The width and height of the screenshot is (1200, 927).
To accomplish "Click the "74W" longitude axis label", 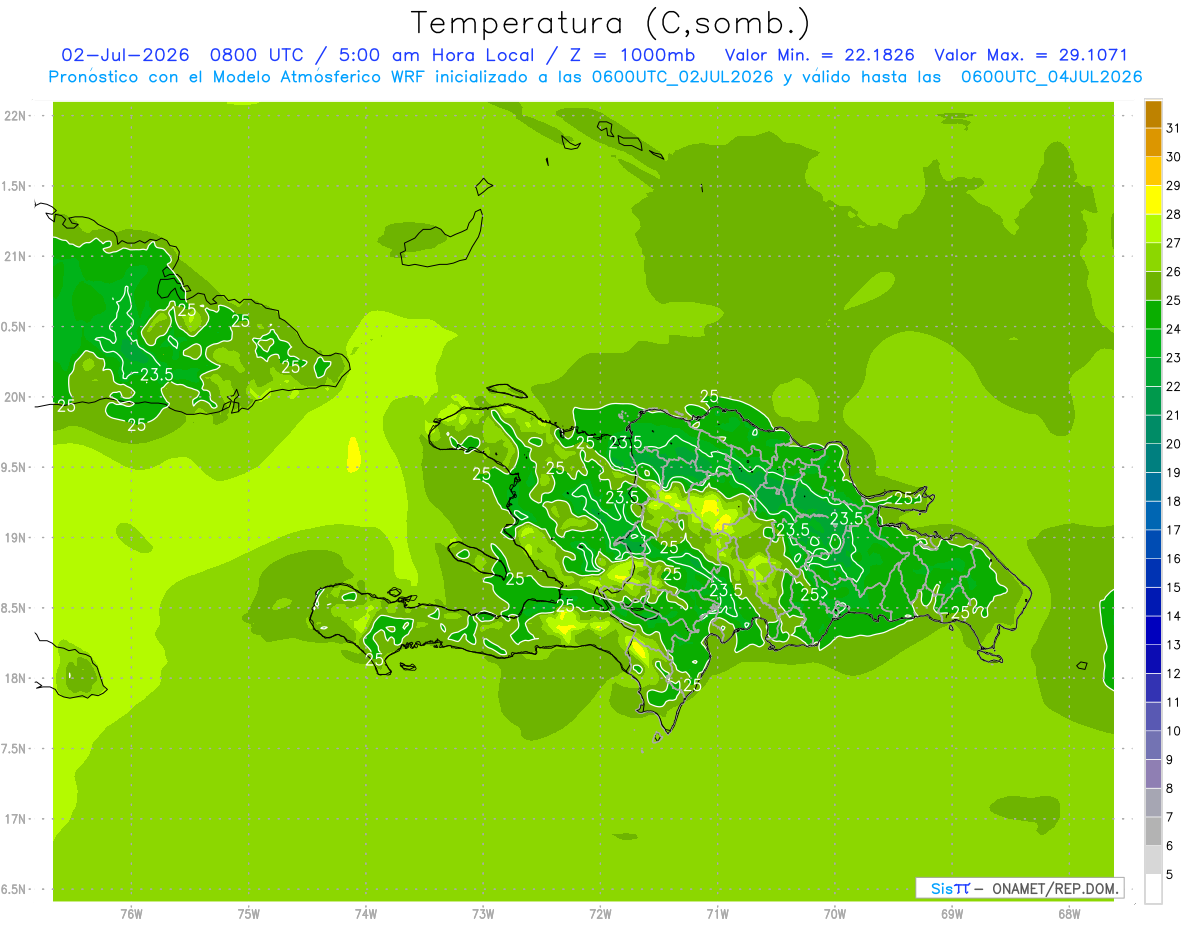I will click(365, 915).
